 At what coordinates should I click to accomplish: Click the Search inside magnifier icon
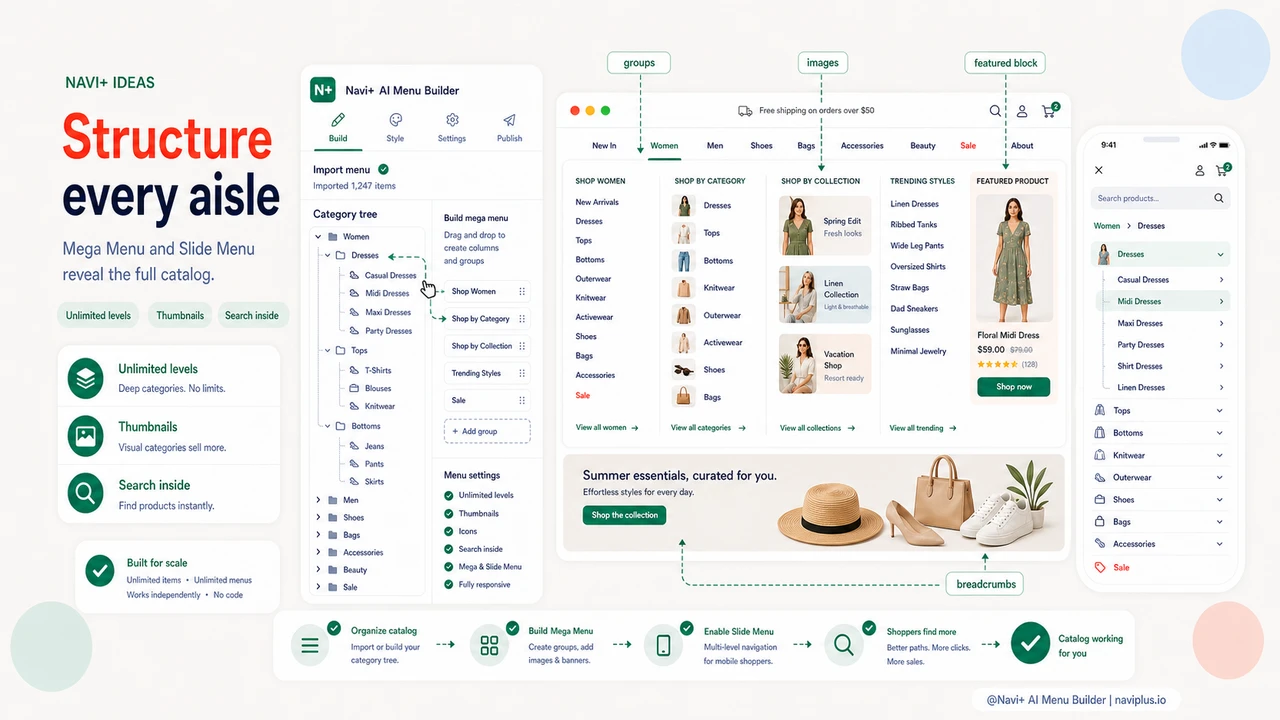[86, 493]
